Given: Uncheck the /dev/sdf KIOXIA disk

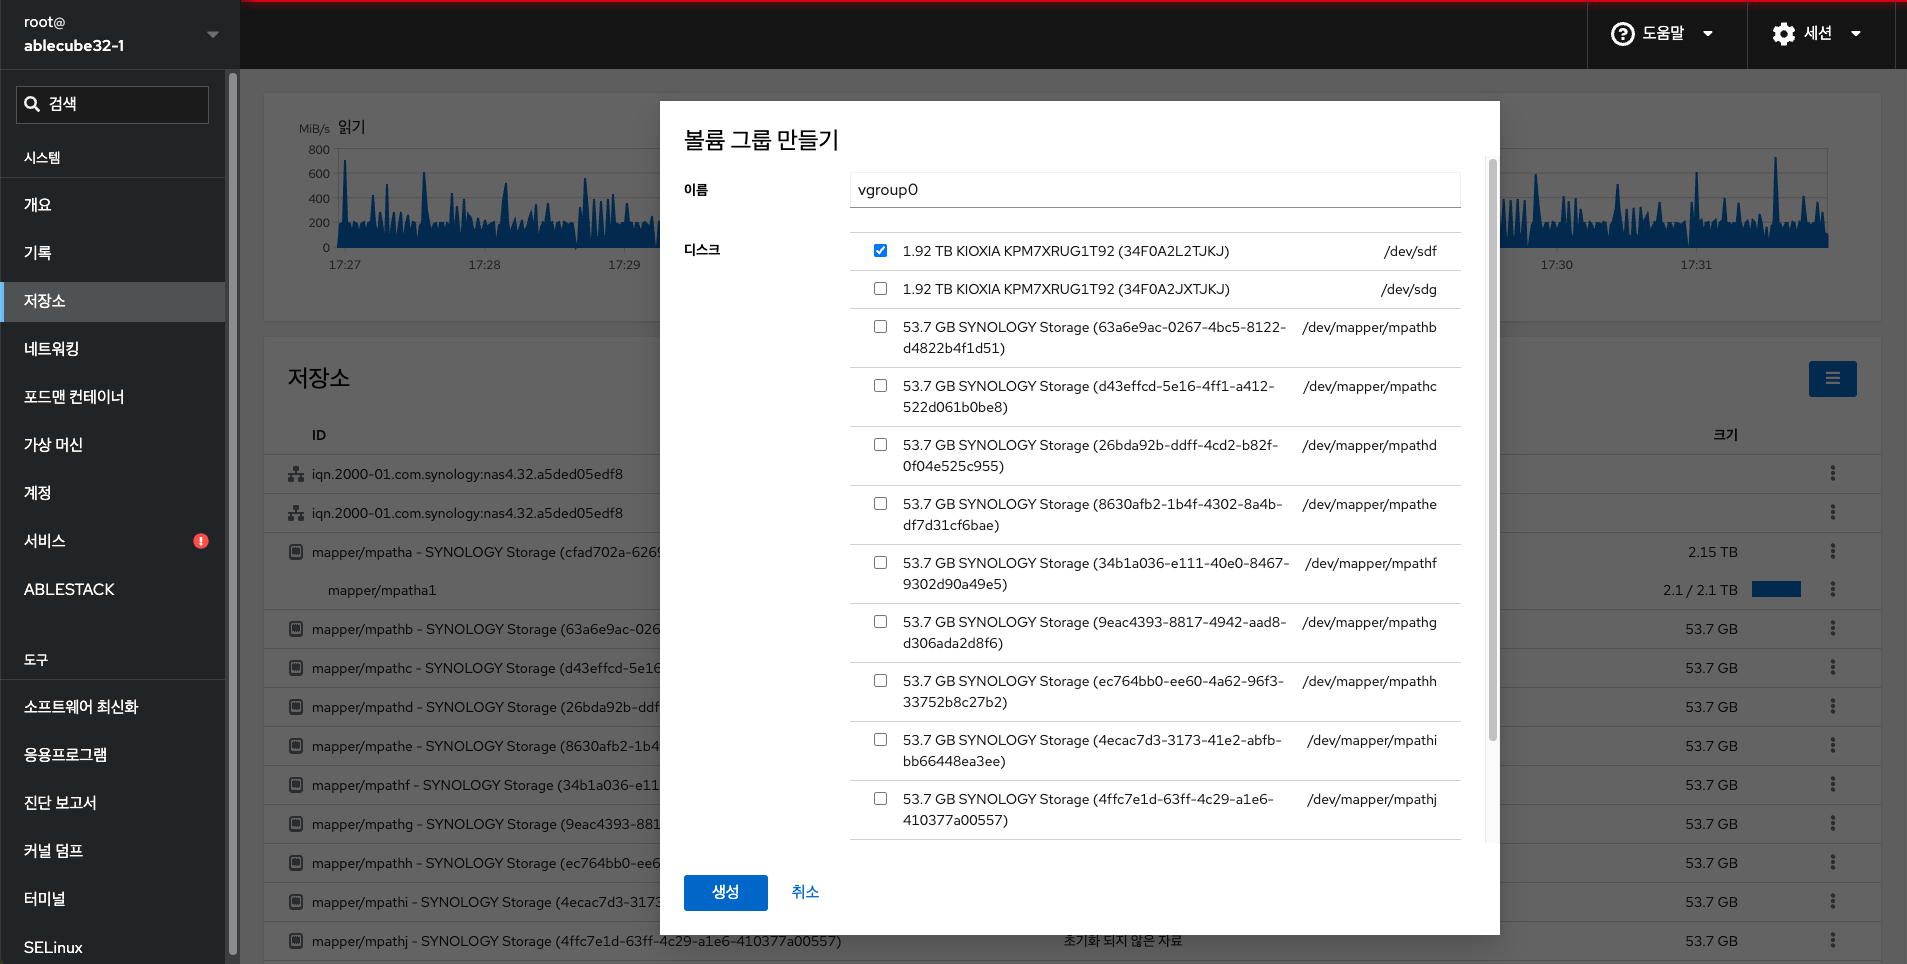Looking at the screenshot, I should click(x=880, y=251).
